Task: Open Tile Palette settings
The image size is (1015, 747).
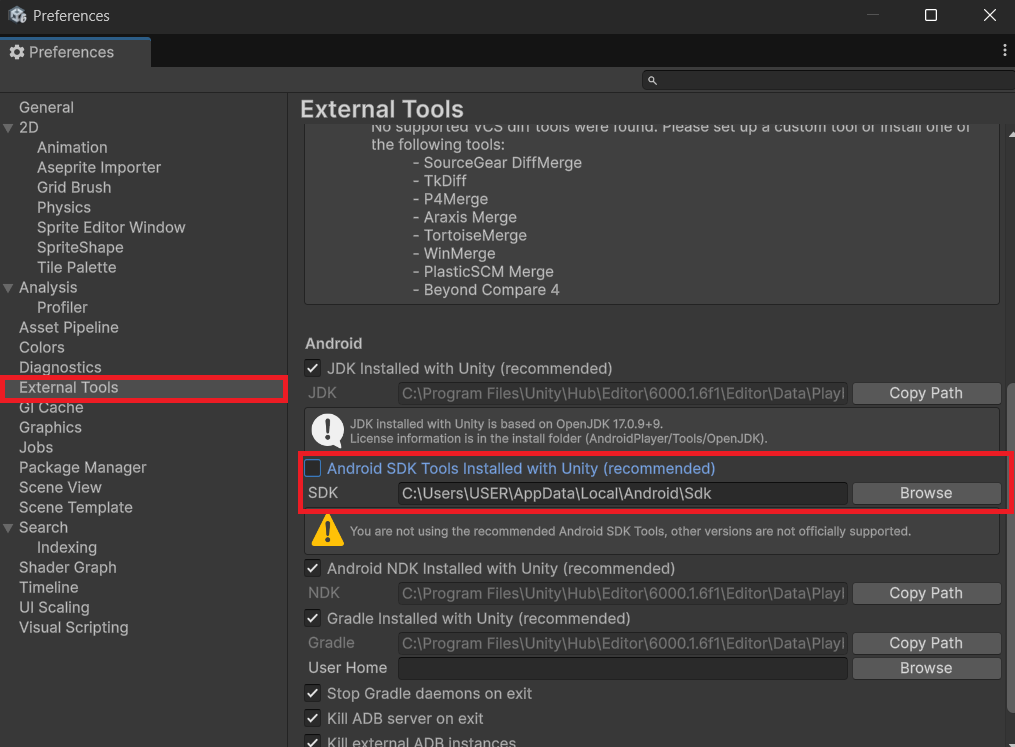Action: click(76, 267)
